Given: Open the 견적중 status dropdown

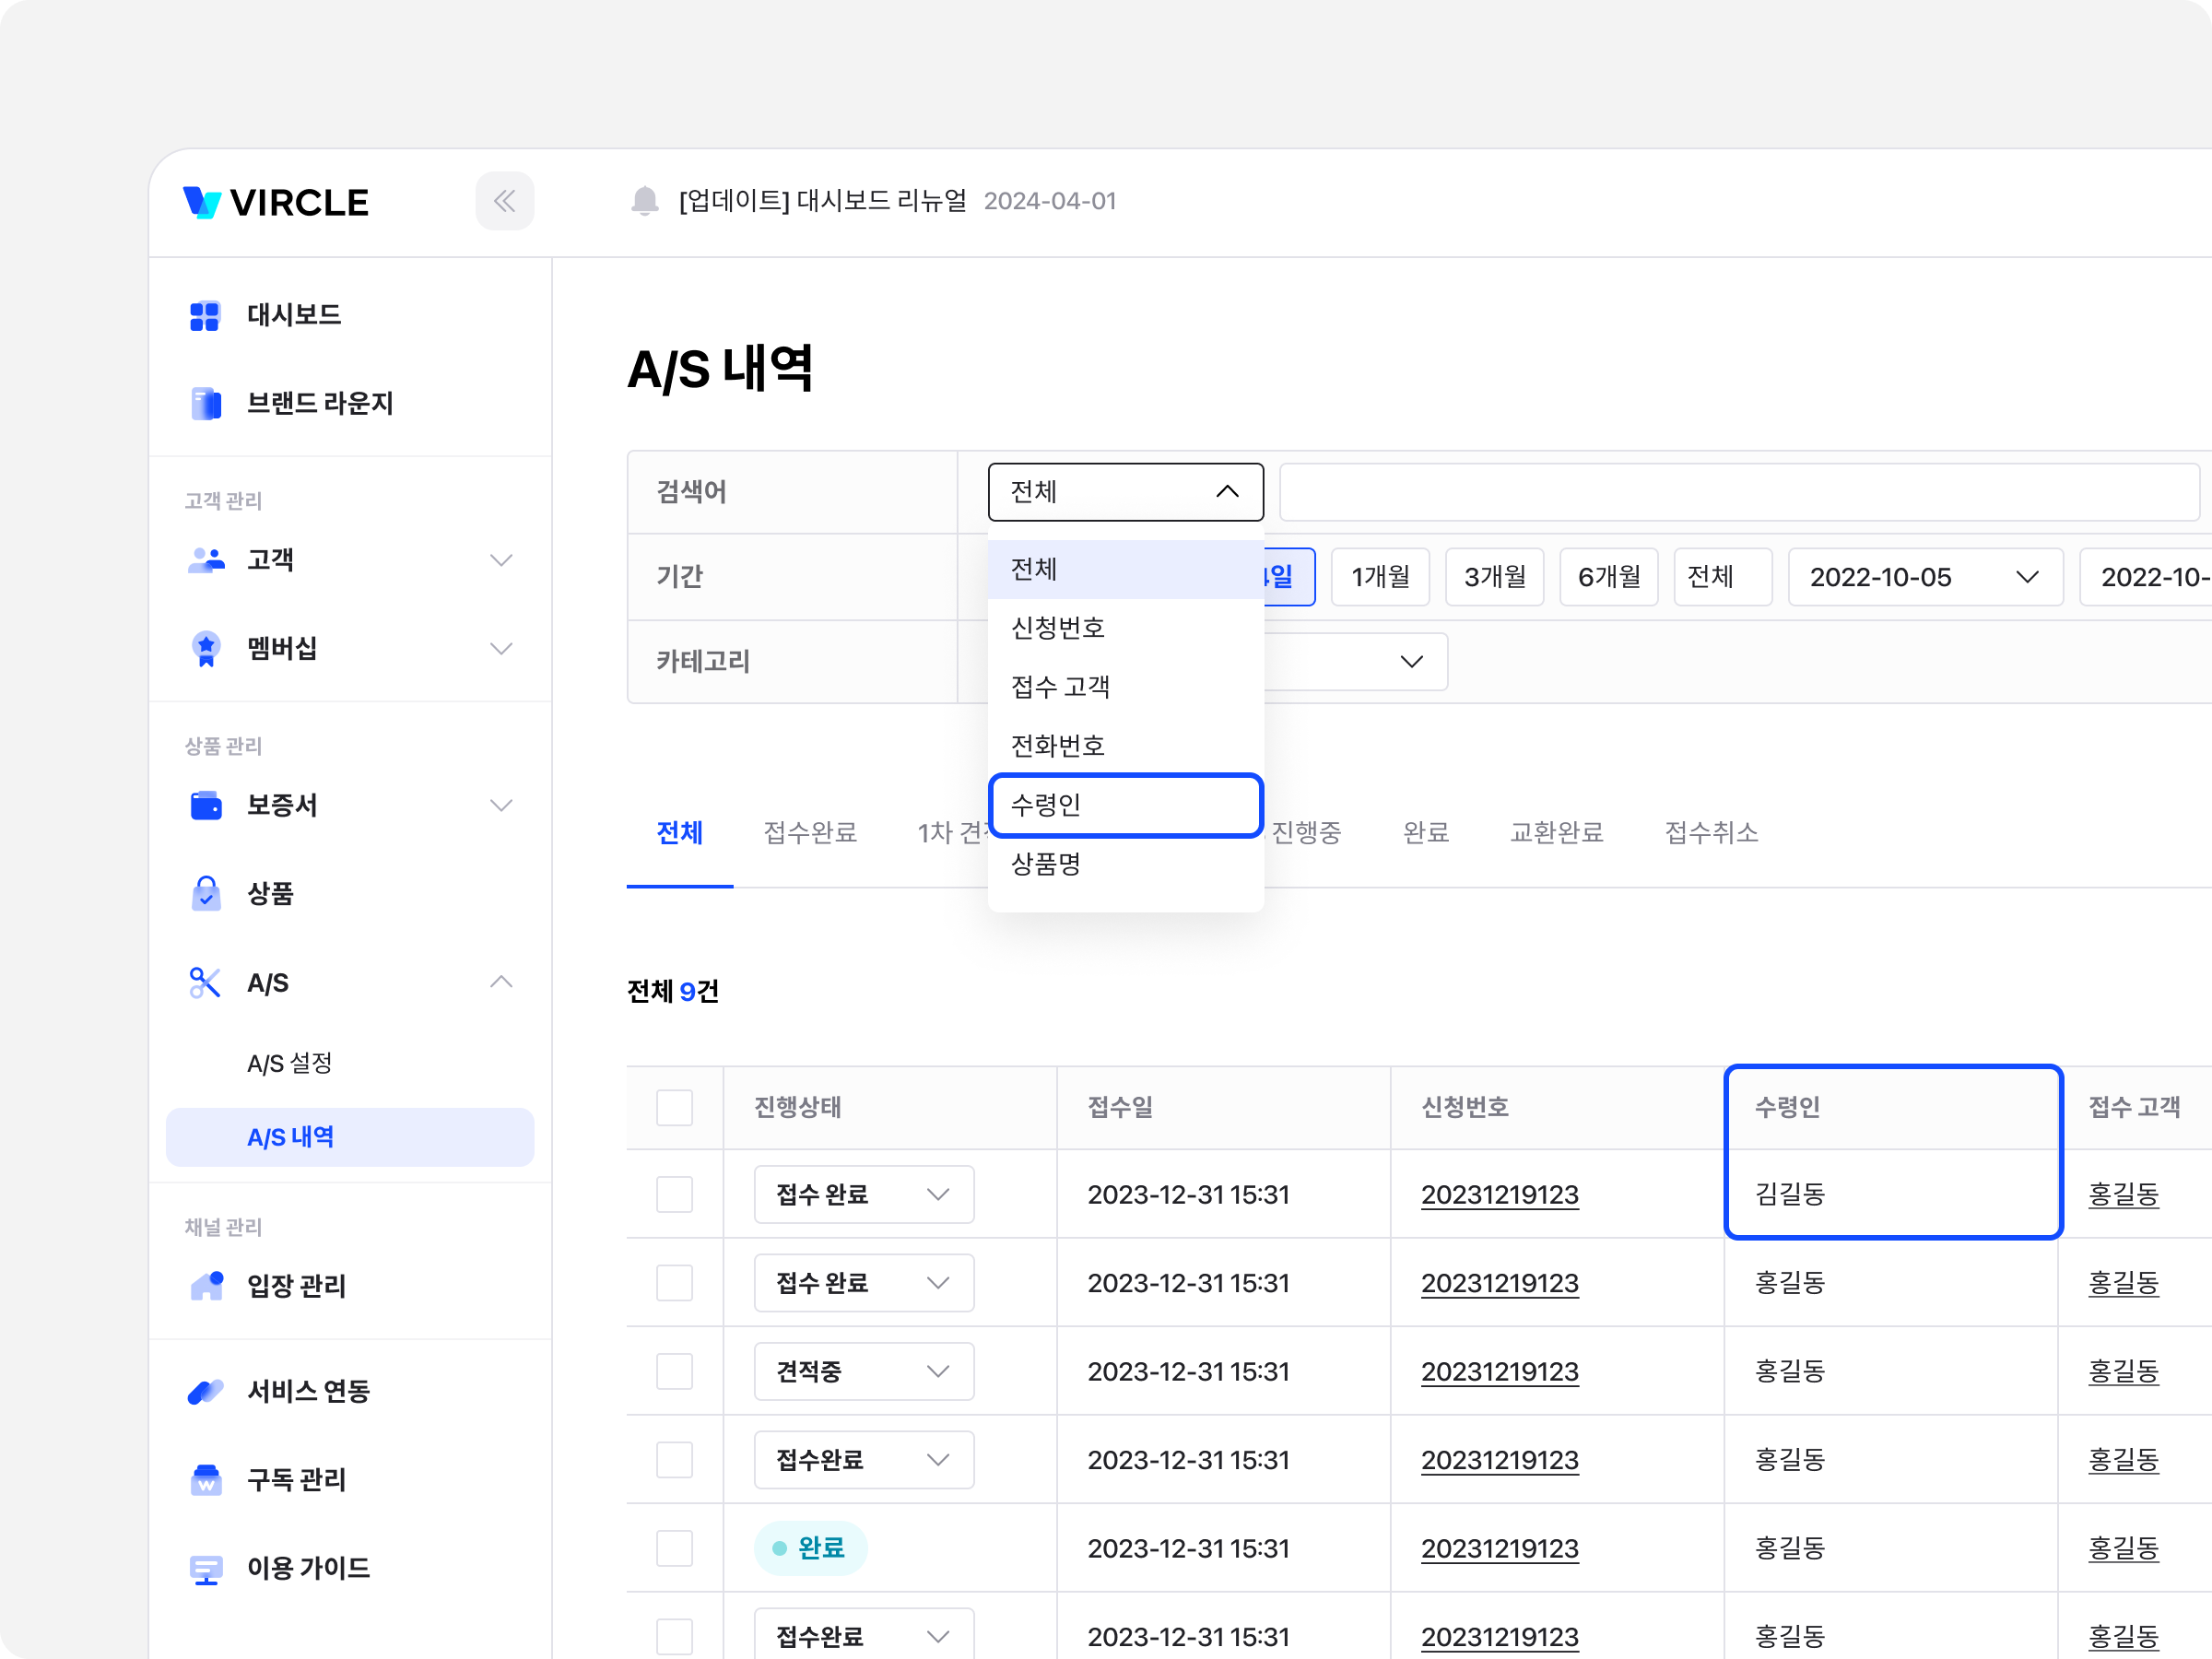Looking at the screenshot, I should tap(863, 1372).
